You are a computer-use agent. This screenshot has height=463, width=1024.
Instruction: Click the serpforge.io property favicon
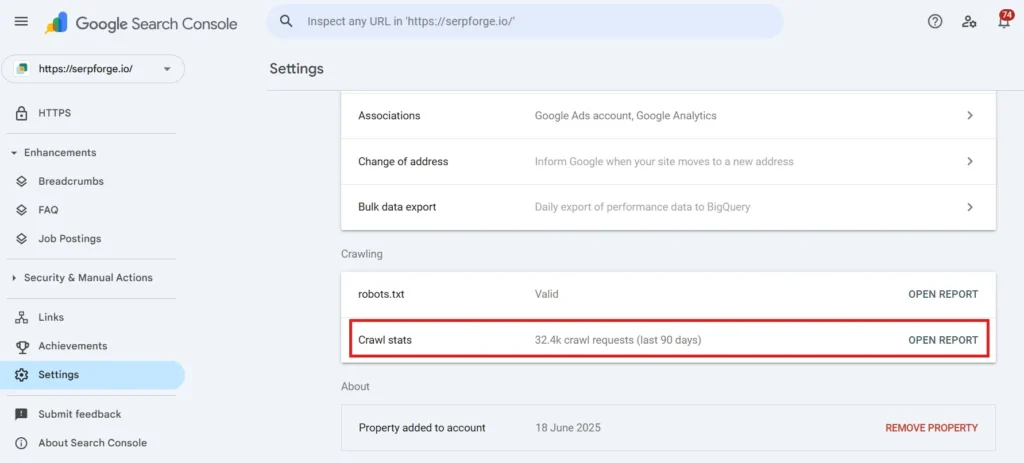point(22,69)
